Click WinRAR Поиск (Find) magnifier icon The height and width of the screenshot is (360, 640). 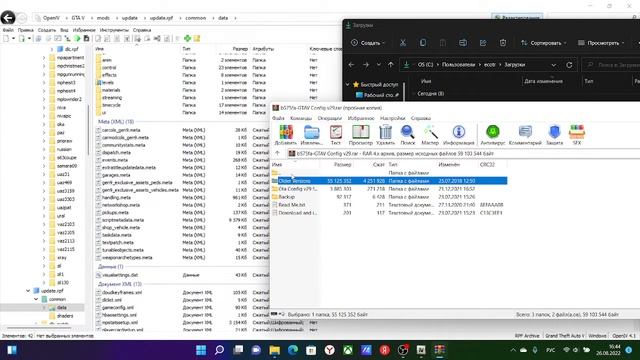coord(407,134)
